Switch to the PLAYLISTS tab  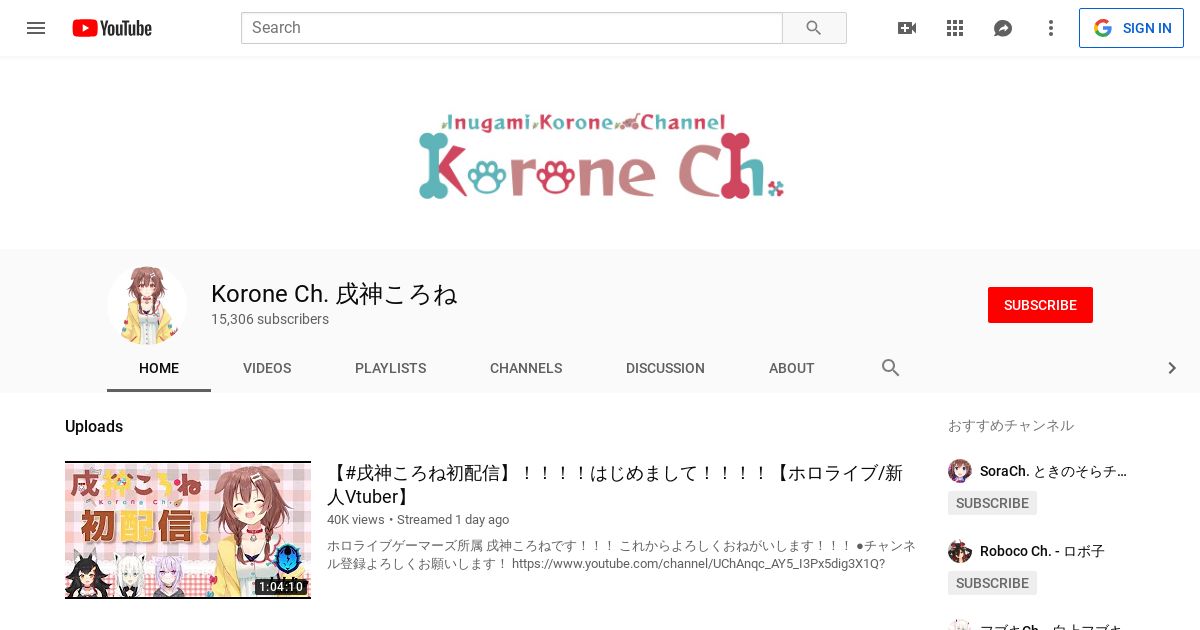click(x=391, y=368)
